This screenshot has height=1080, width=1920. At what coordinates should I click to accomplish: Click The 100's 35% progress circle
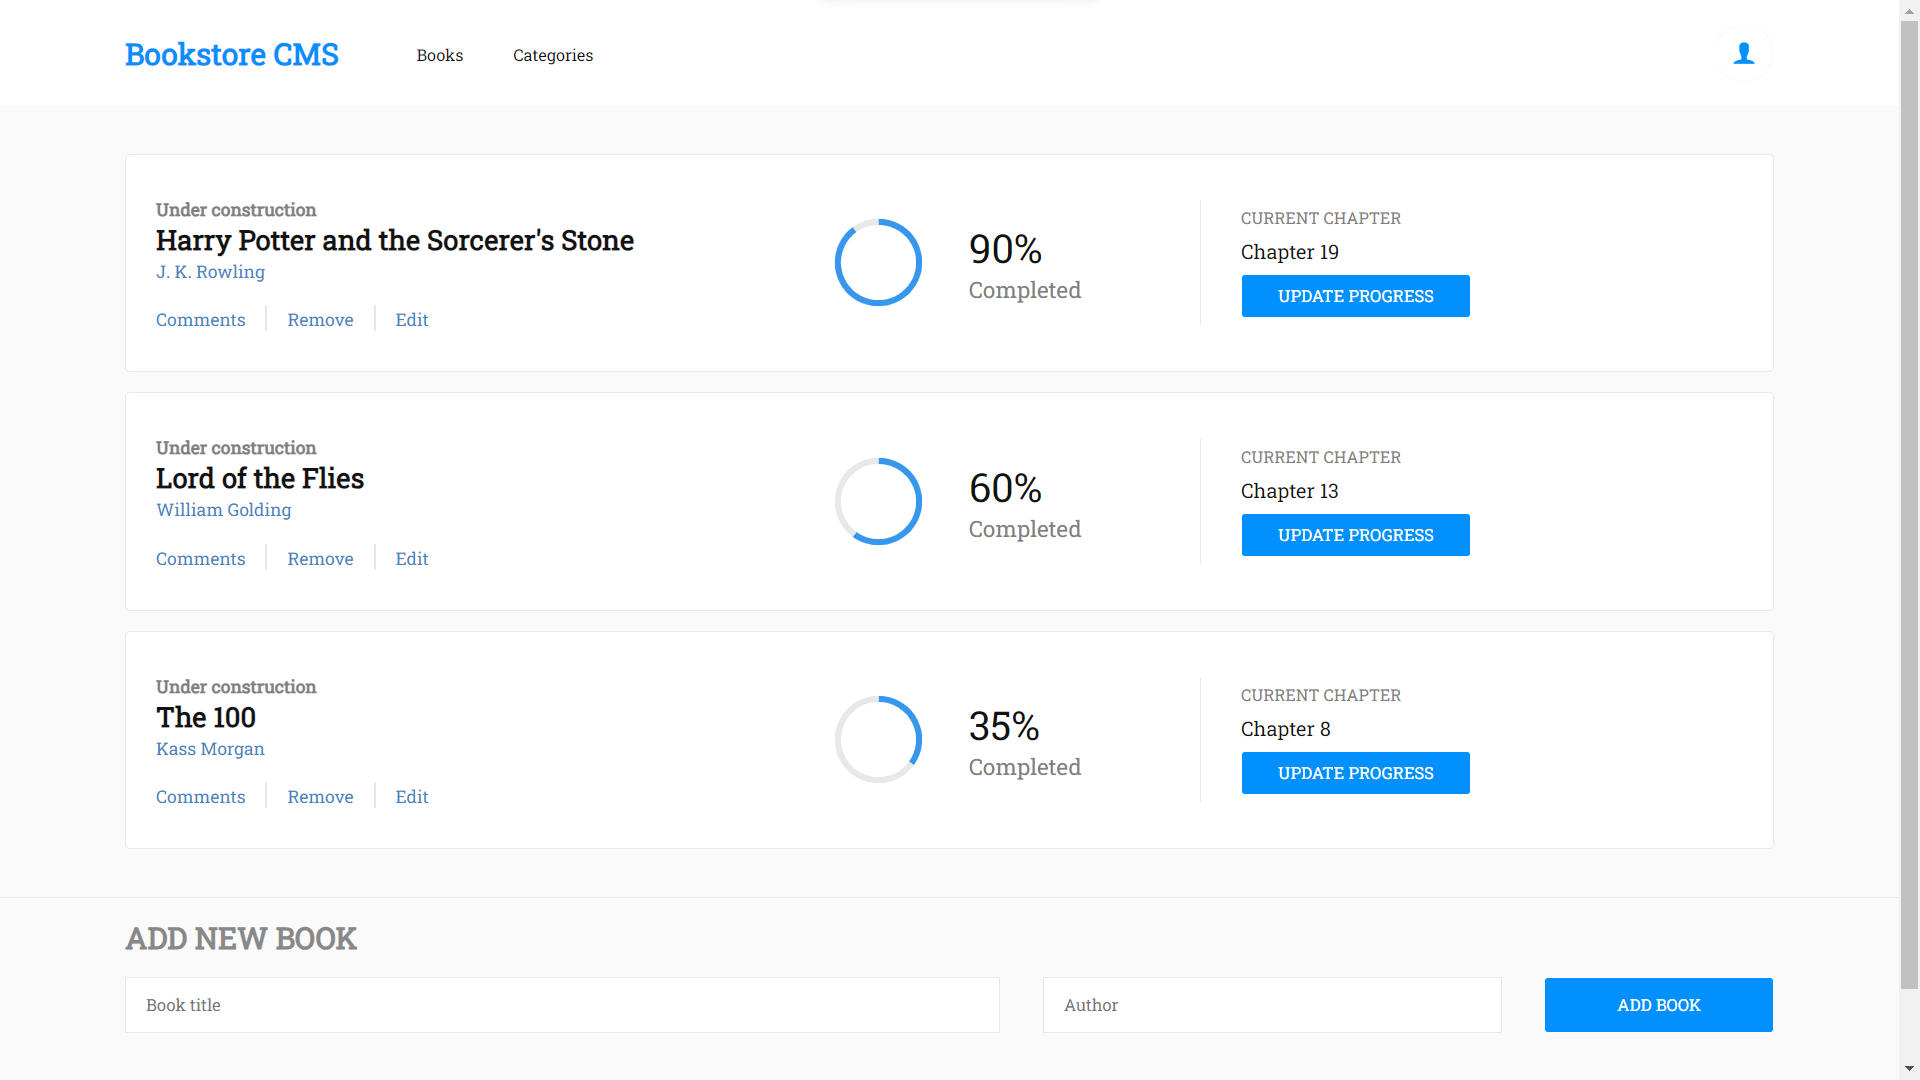[878, 739]
